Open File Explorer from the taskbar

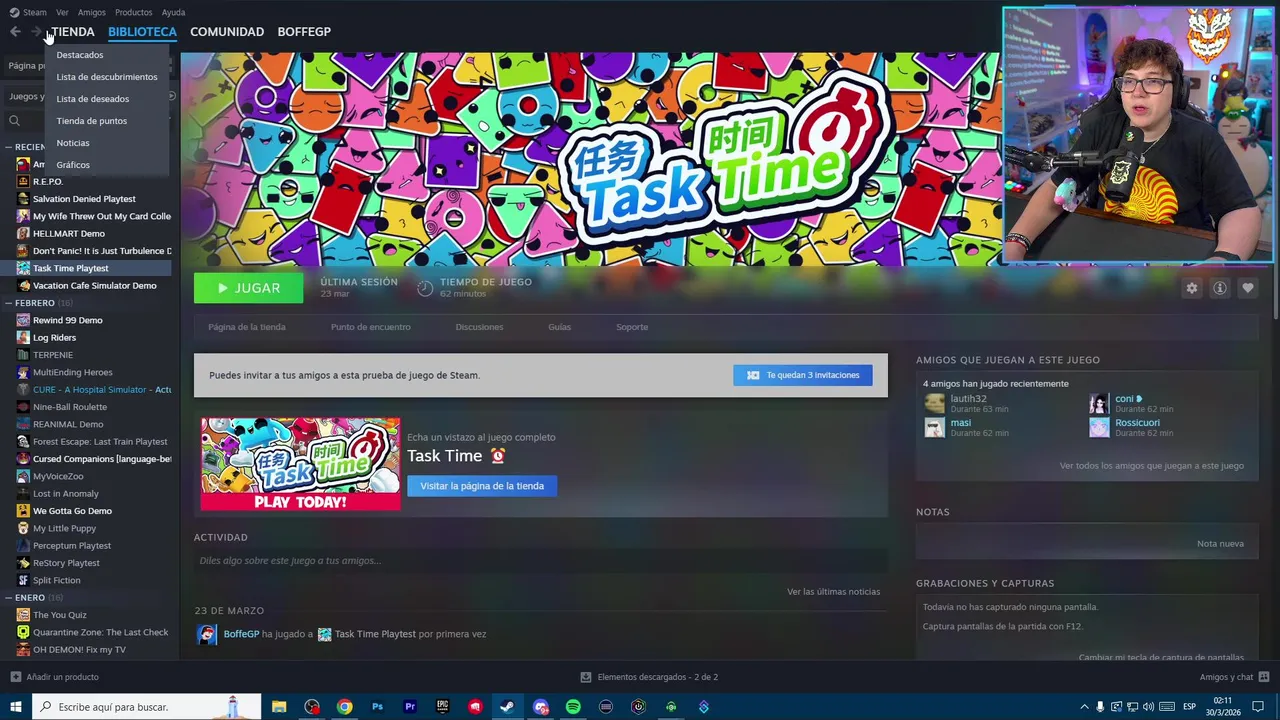[279, 707]
